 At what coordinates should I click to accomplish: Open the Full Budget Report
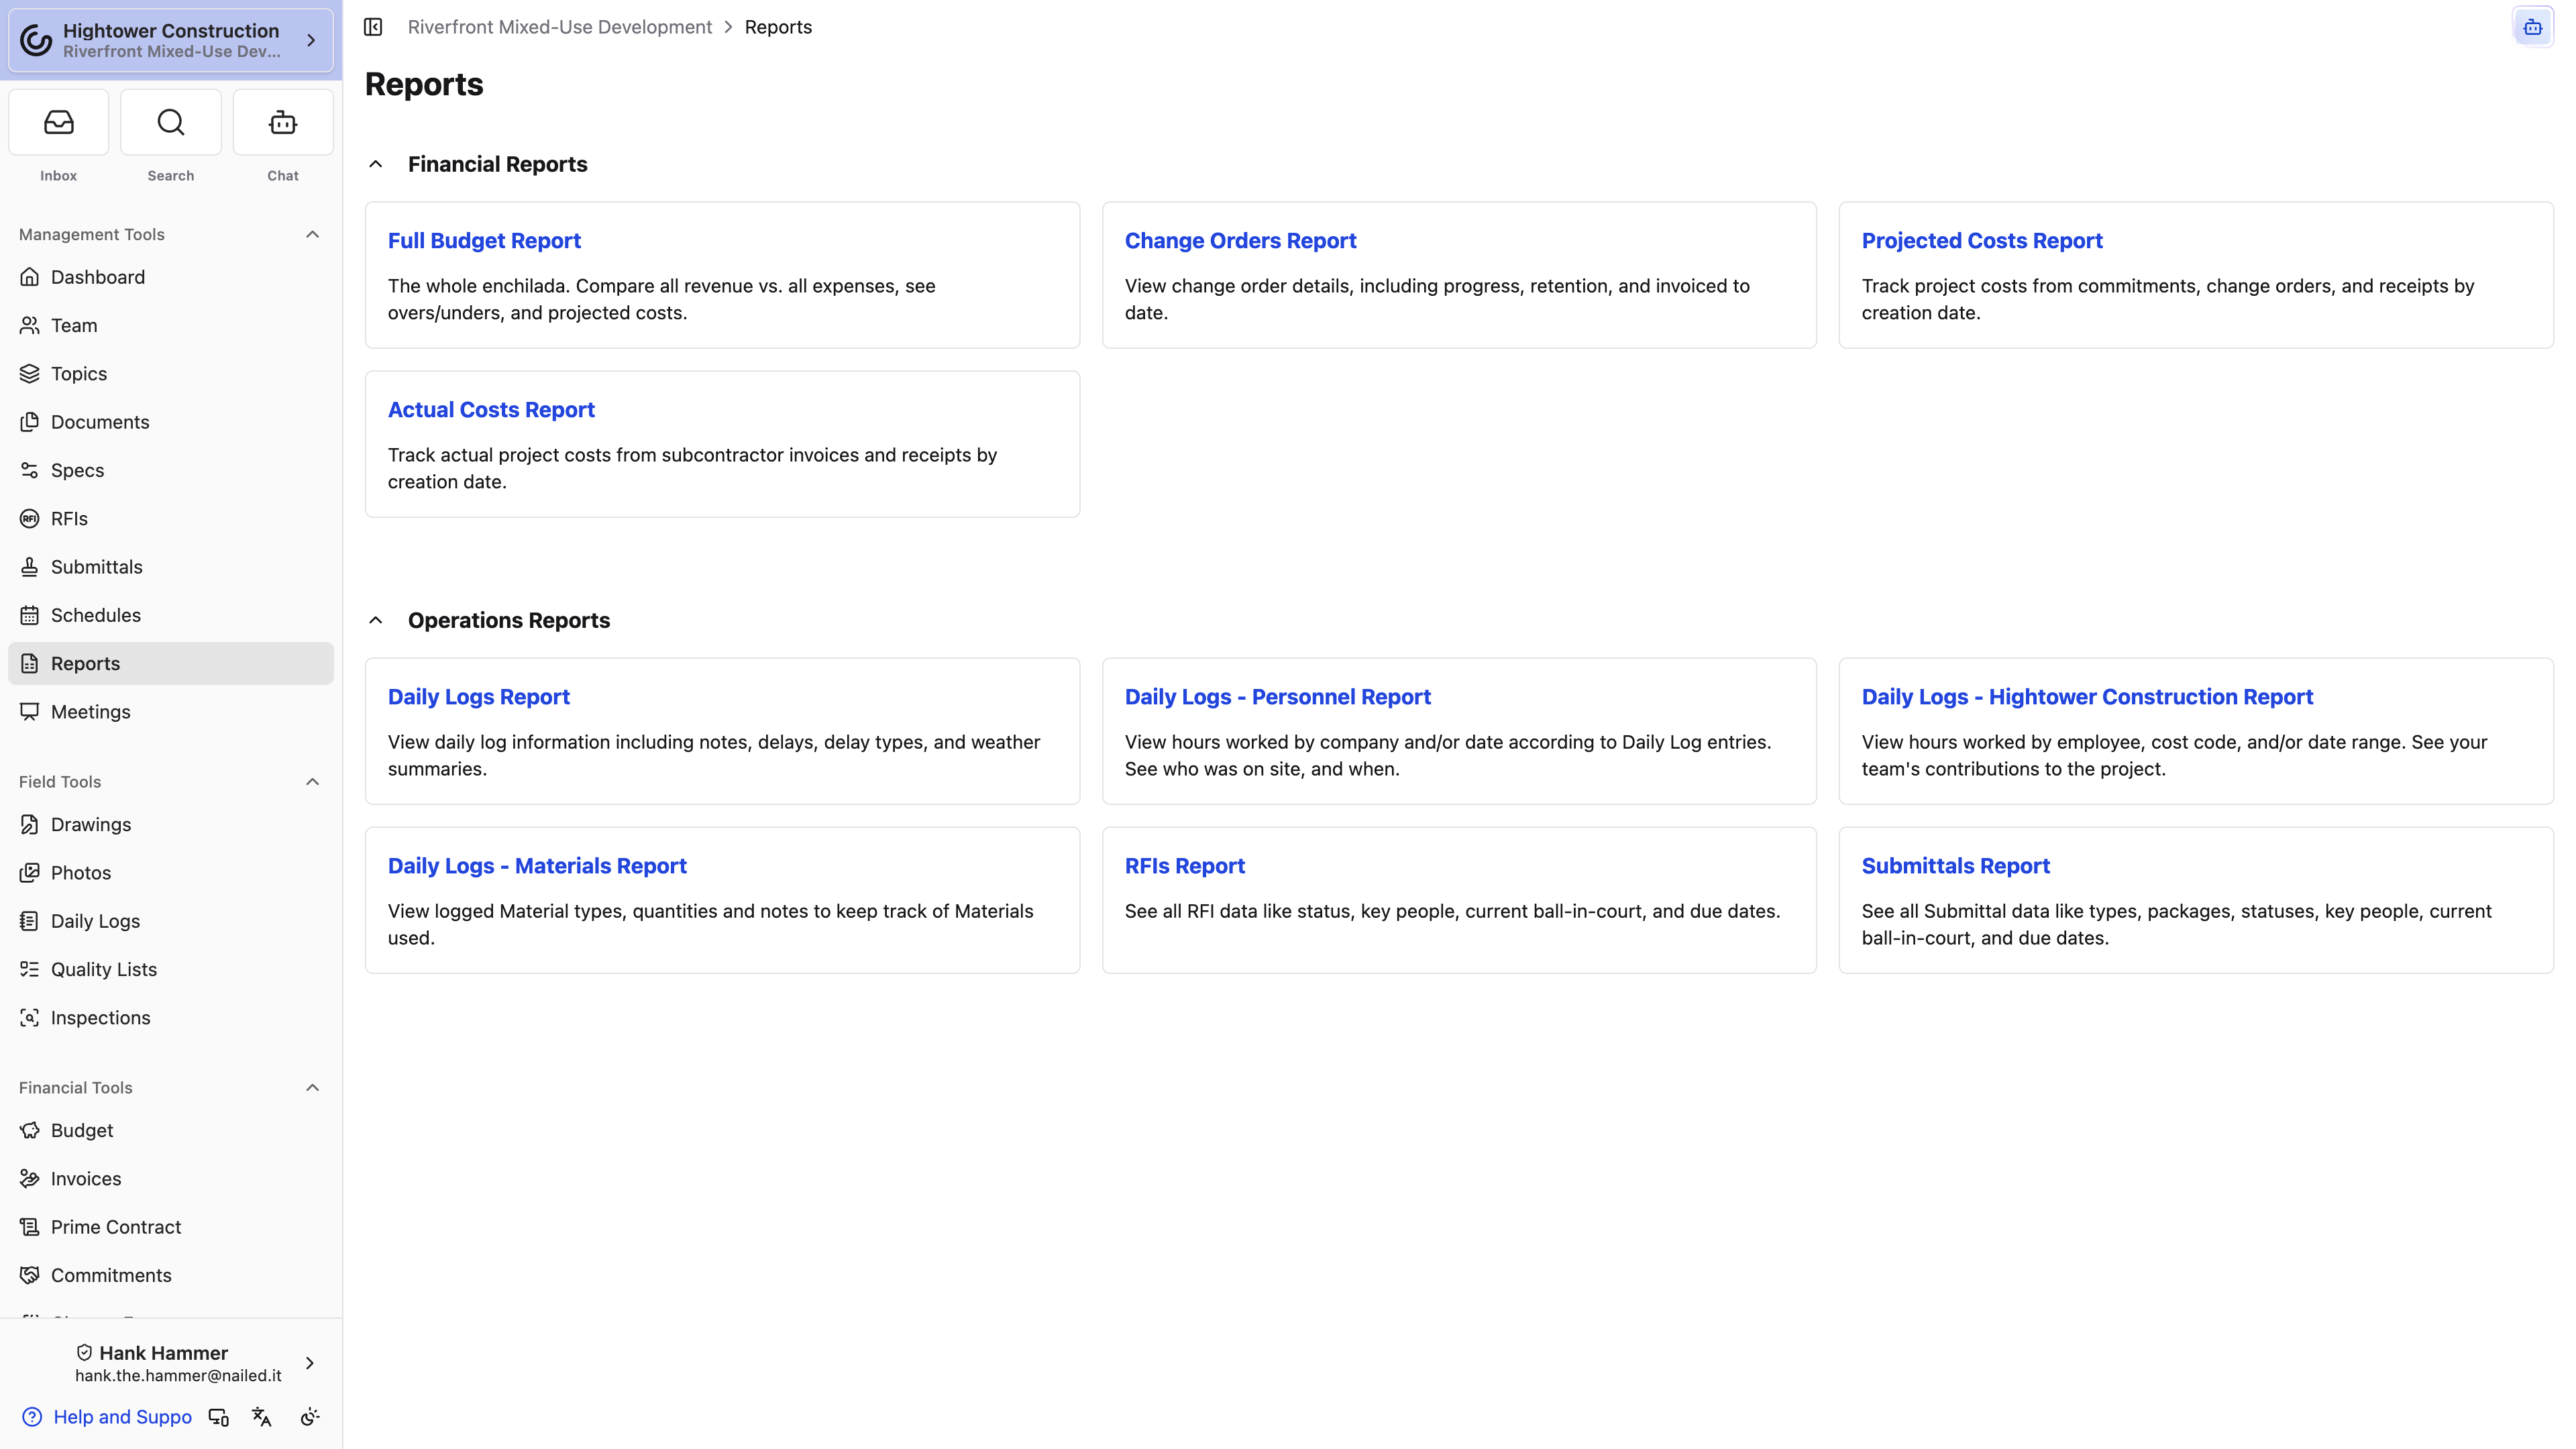[x=484, y=241]
